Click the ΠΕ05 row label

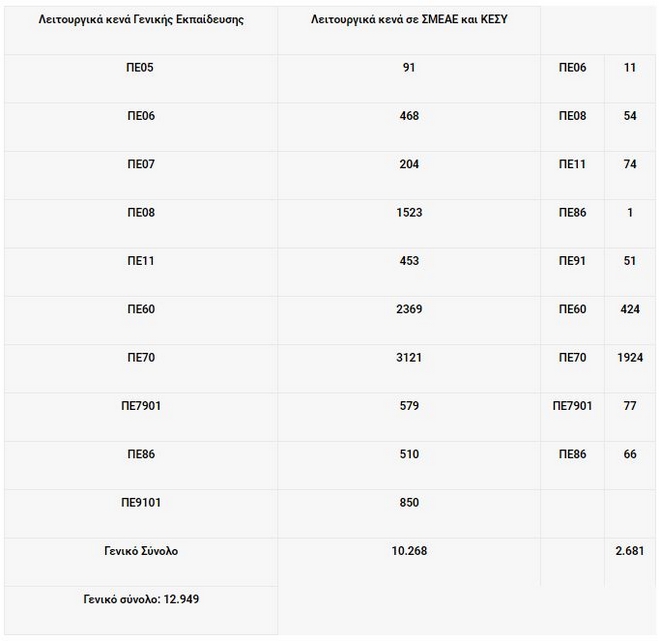coord(141,68)
